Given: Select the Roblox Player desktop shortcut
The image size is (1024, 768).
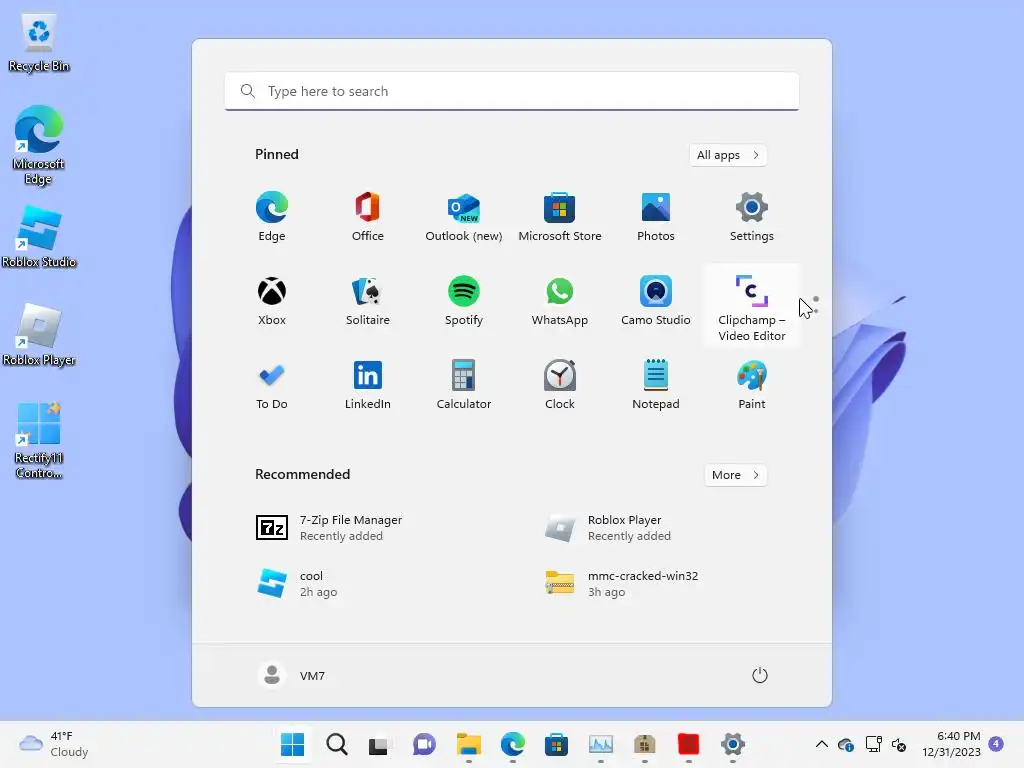Looking at the screenshot, I should point(39,335).
